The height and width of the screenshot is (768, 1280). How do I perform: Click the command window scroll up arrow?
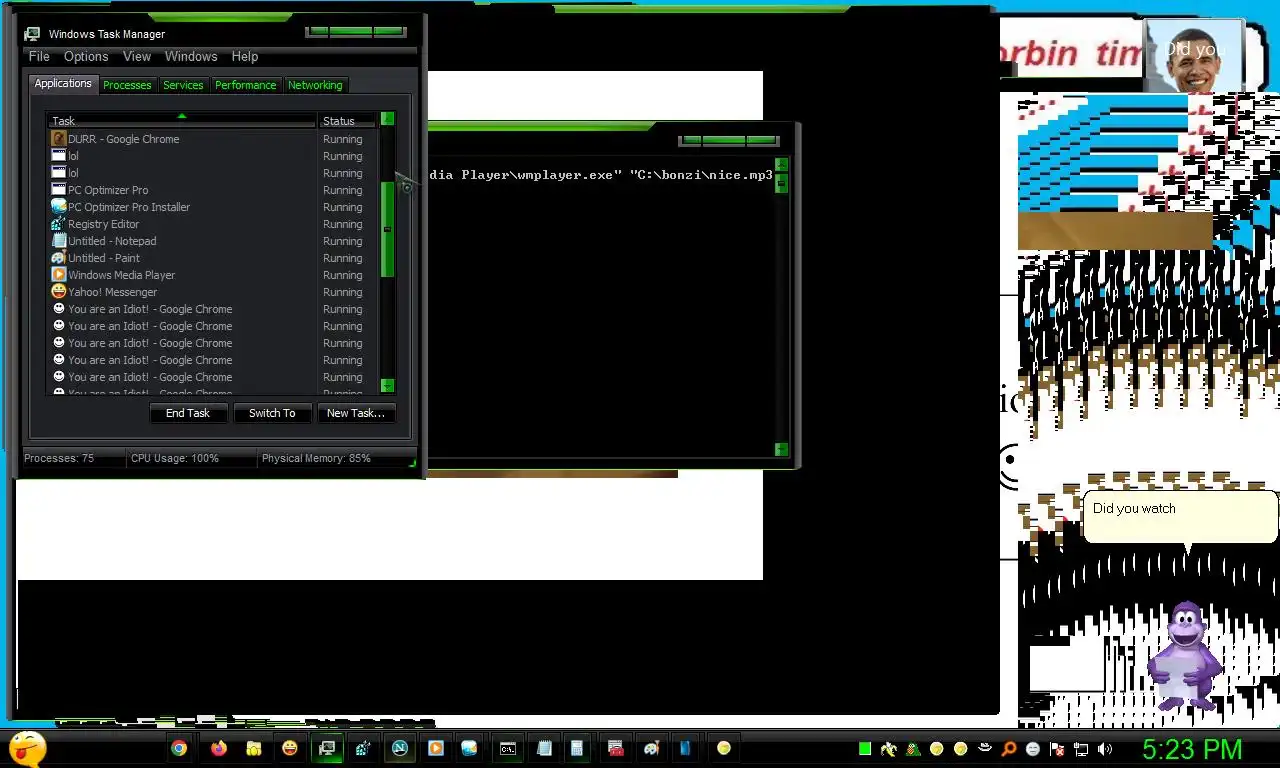[782, 165]
